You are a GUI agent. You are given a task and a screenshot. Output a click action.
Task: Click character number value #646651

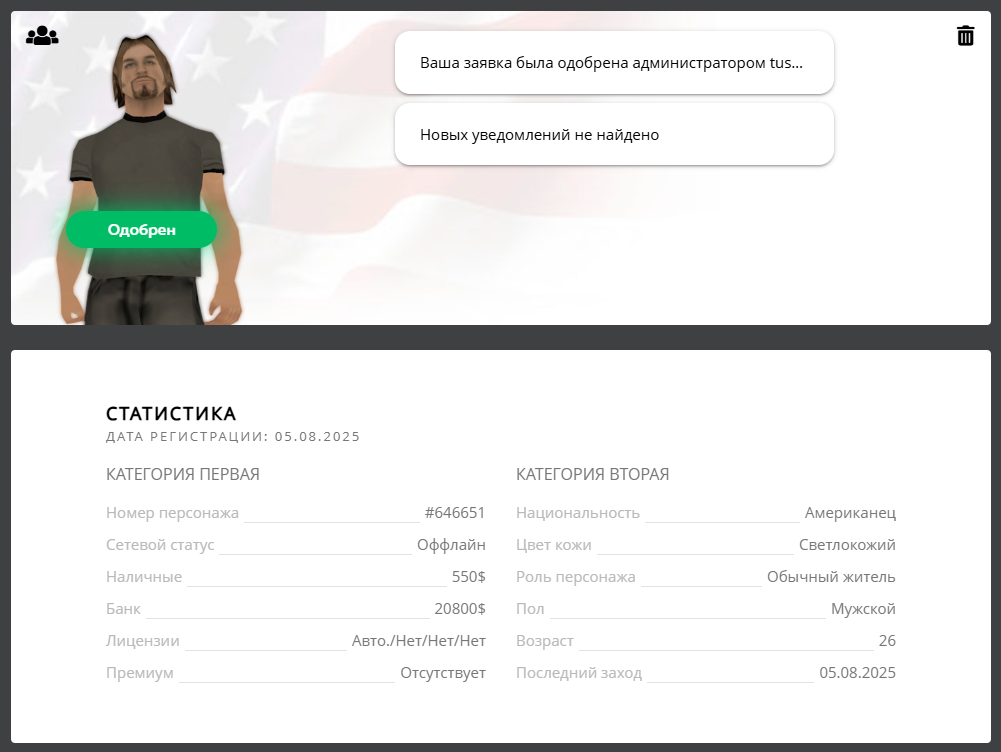(x=455, y=513)
